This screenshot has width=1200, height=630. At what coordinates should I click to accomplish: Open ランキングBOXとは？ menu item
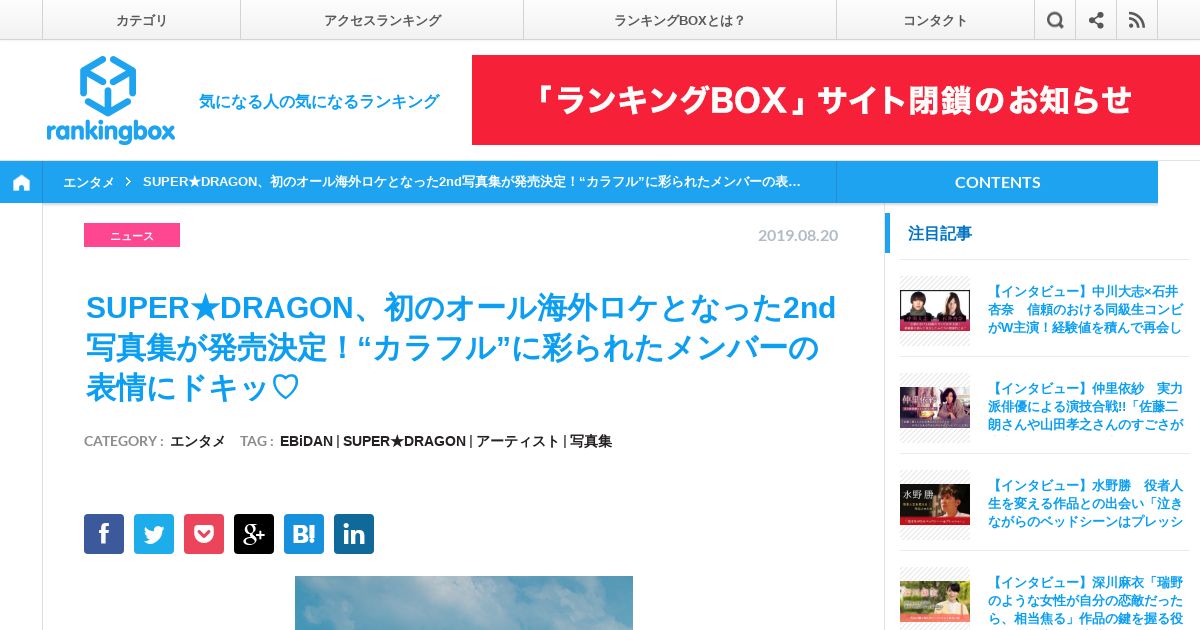click(x=680, y=20)
